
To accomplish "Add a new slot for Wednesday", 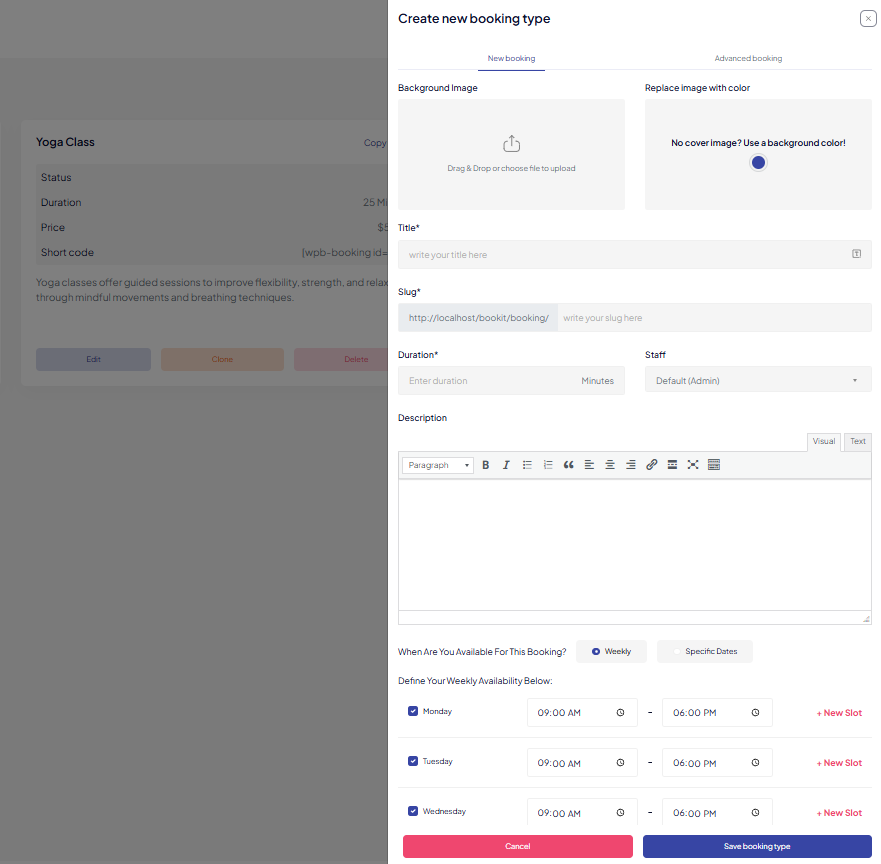I will (839, 813).
